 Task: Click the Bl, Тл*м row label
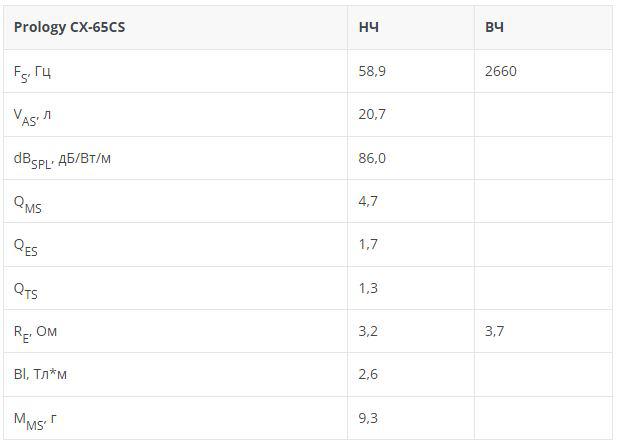click(41, 374)
